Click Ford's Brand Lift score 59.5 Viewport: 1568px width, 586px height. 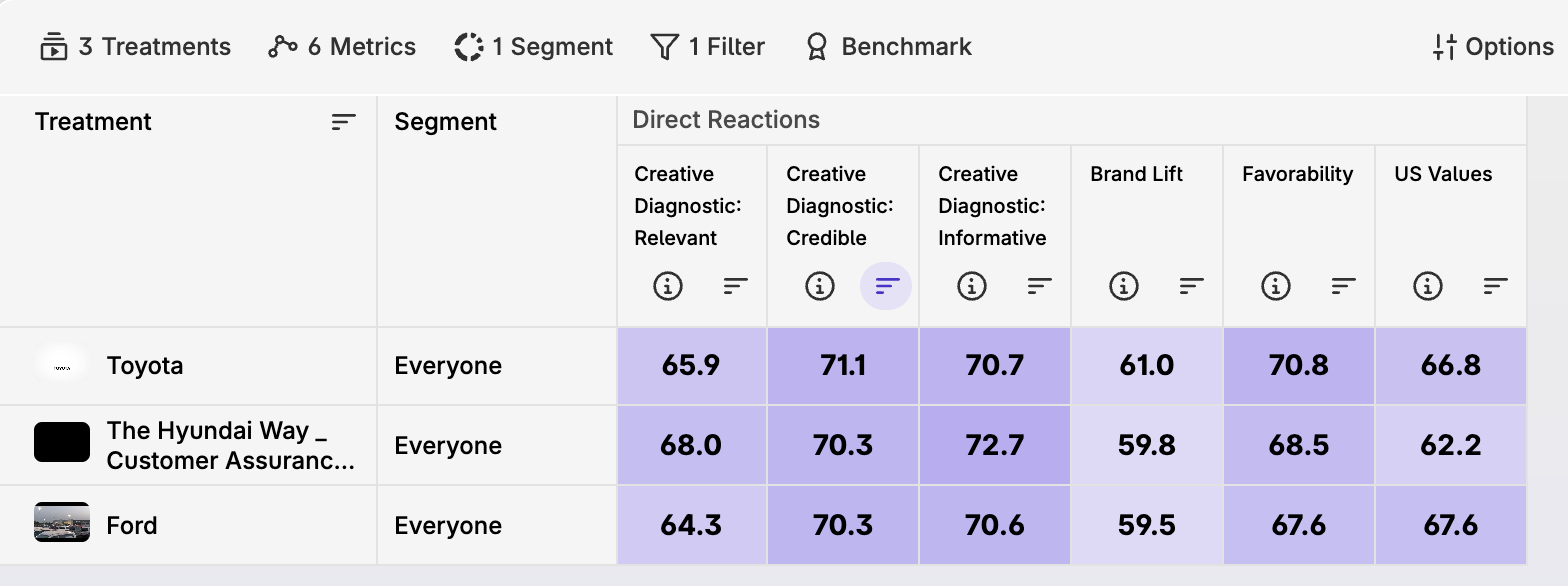1147,525
